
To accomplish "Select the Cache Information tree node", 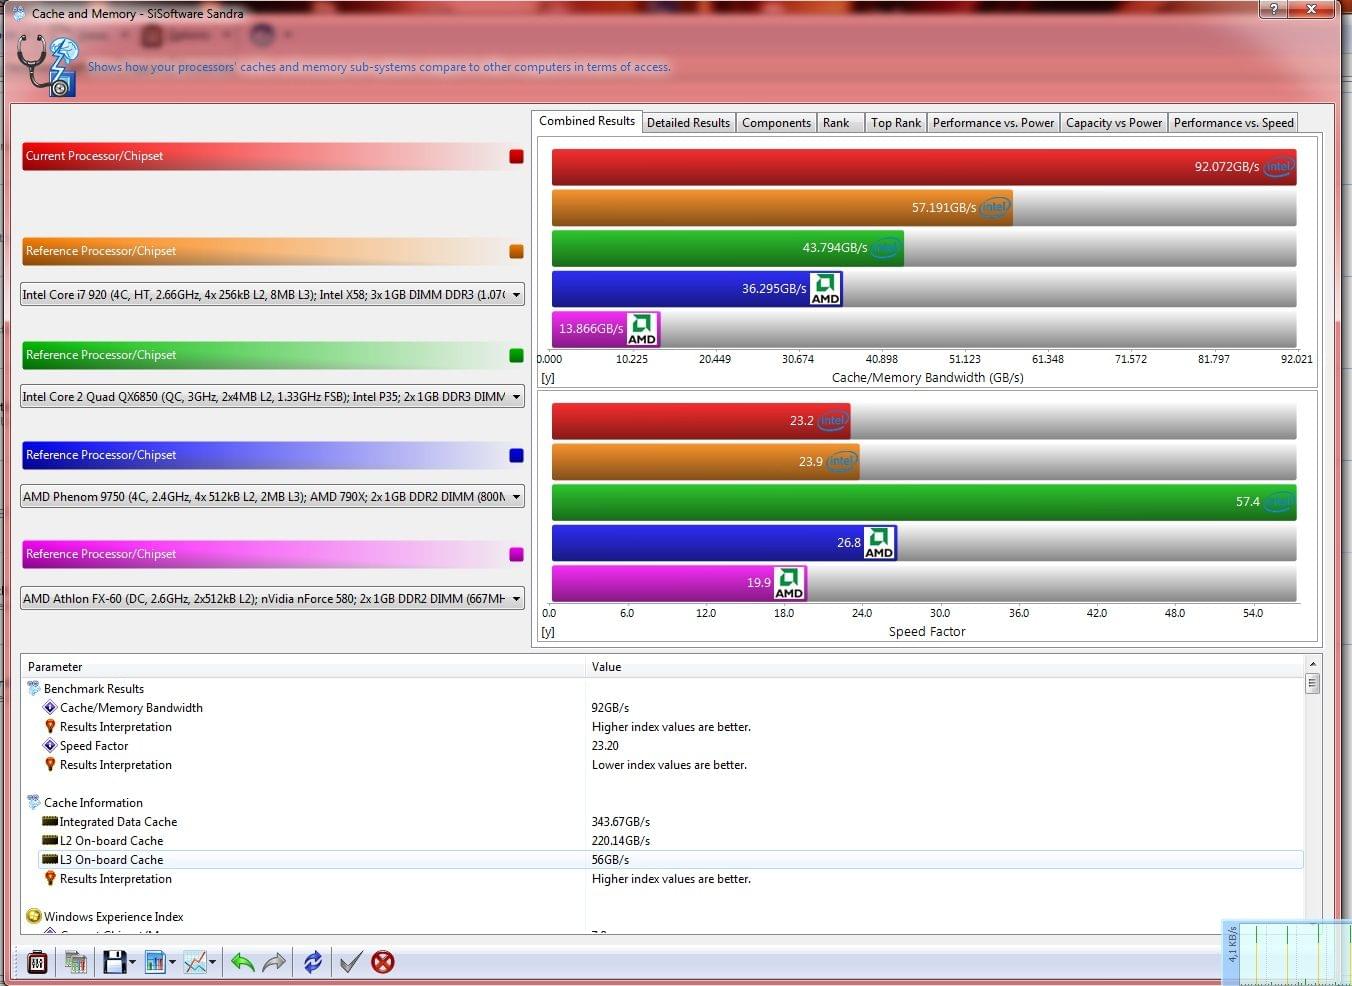I will tap(93, 803).
